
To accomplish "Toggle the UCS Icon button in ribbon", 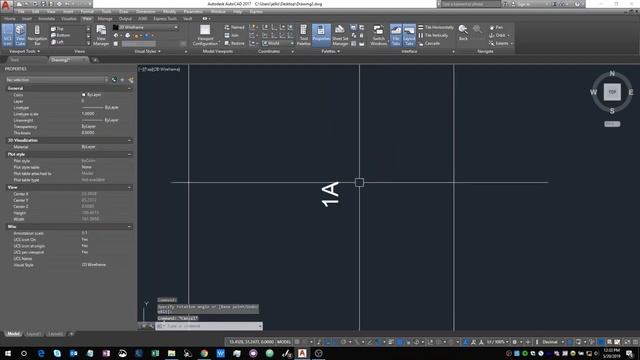I will [x=7, y=35].
